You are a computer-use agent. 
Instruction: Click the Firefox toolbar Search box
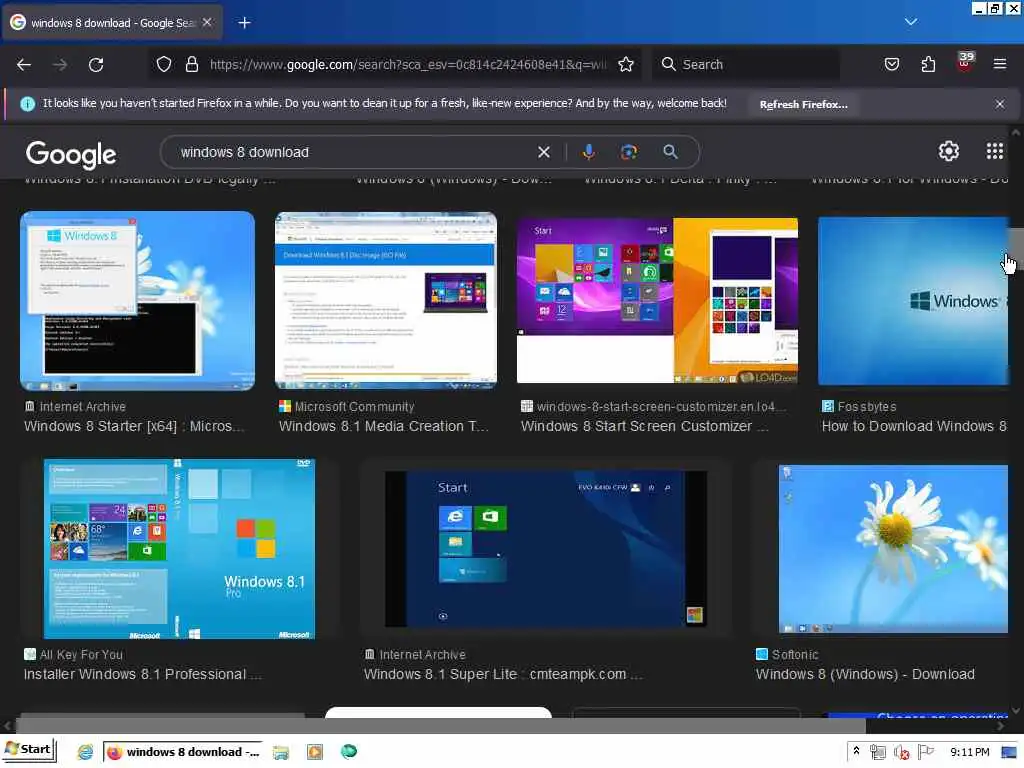(x=745, y=64)
